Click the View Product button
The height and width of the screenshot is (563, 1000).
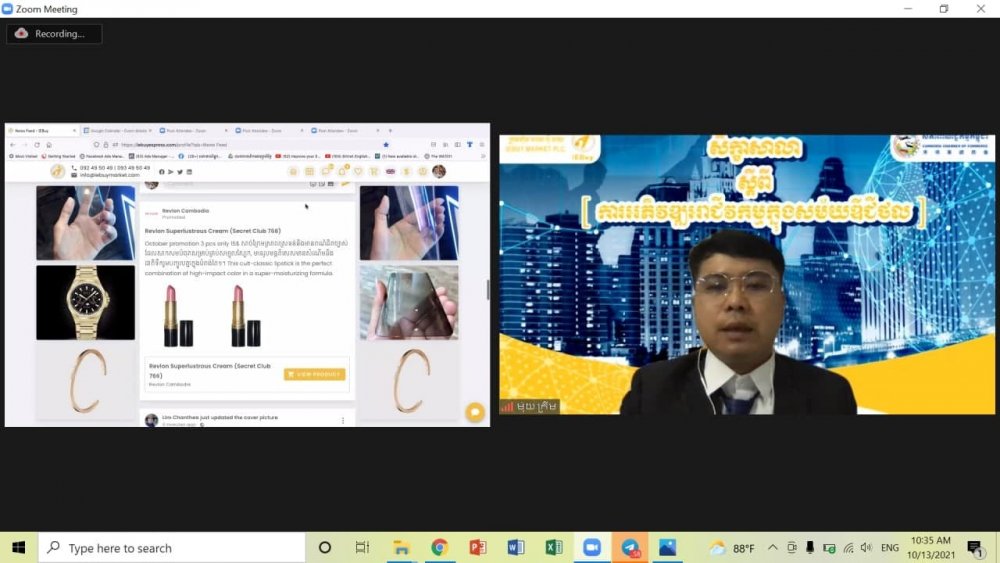tap(314, 374)
